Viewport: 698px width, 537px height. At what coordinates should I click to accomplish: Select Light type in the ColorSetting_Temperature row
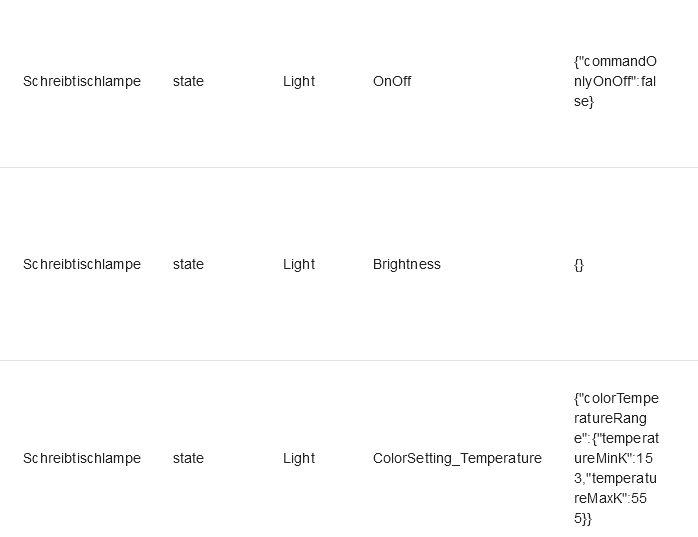pyautogui.click(x=299, y=458)
